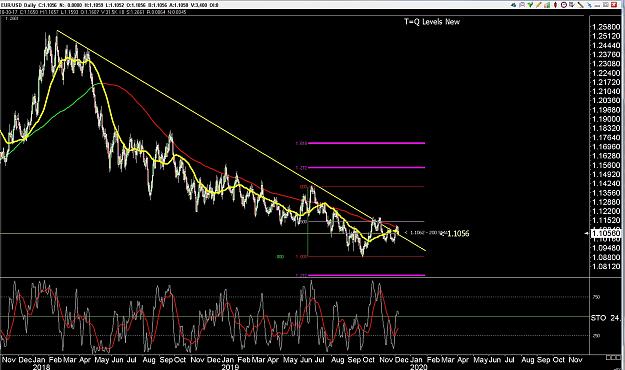Select the topmost magenta level line
625x370 pixels.
coord(366,143)
